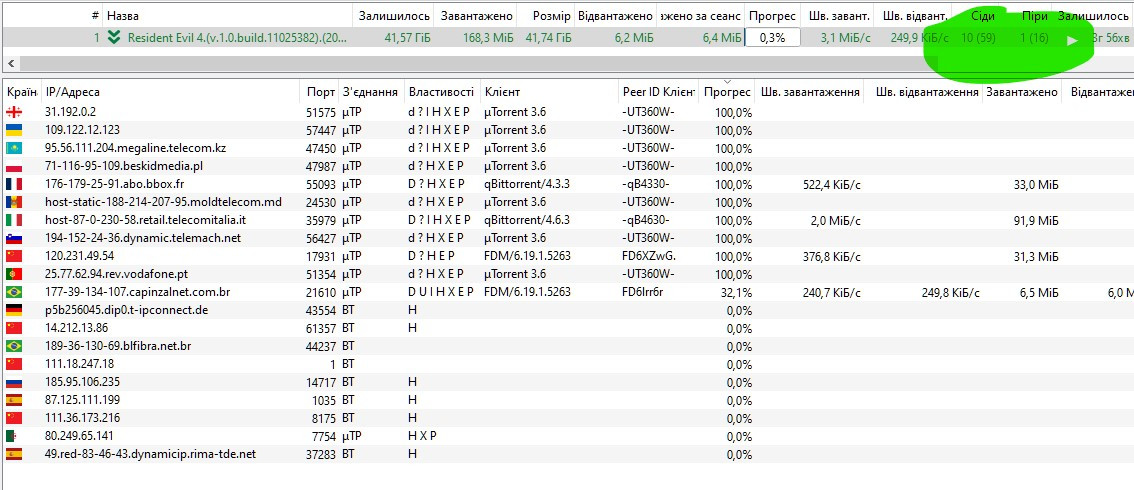Click the Algeria flag icon next to 80.249.65.141
1134x490 pixels.
14,436
